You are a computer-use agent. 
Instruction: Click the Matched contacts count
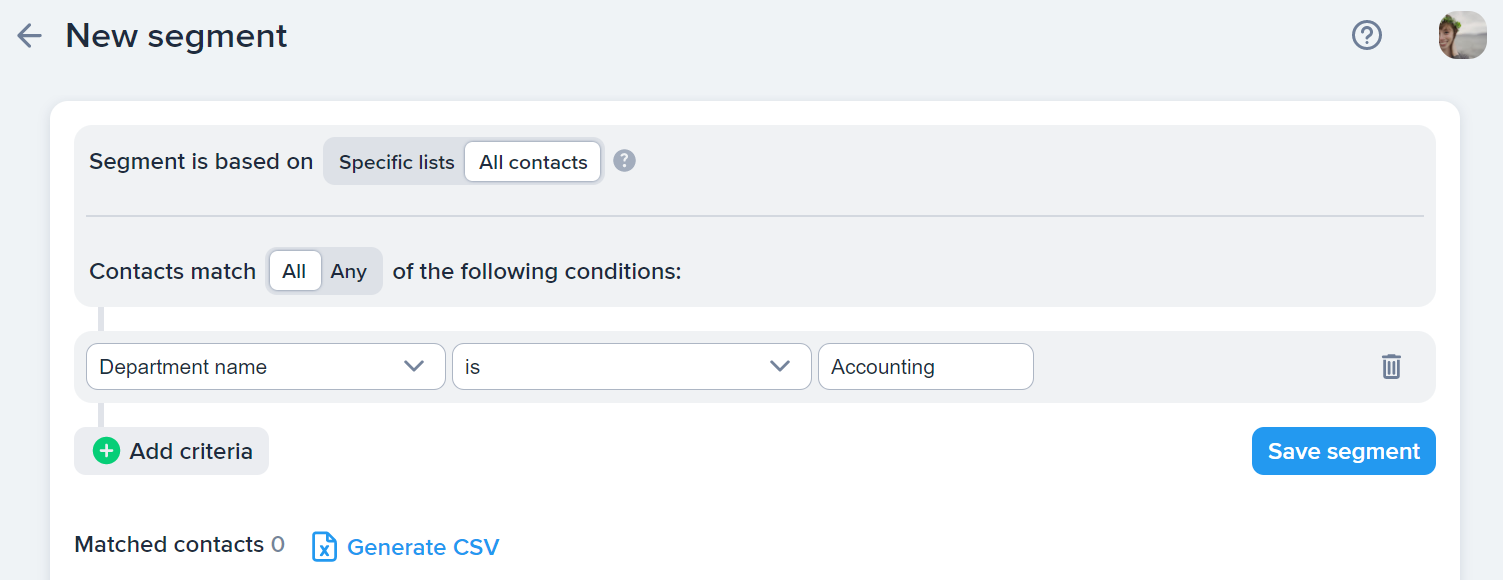pos(277,545)
